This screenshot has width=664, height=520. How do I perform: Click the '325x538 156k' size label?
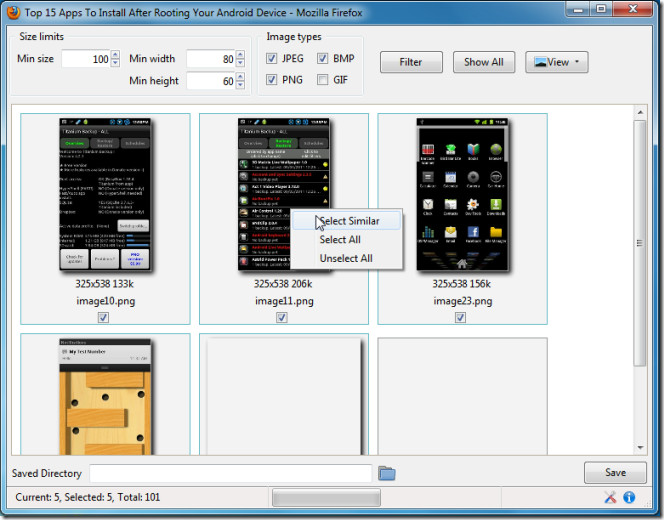pos(462,284)
